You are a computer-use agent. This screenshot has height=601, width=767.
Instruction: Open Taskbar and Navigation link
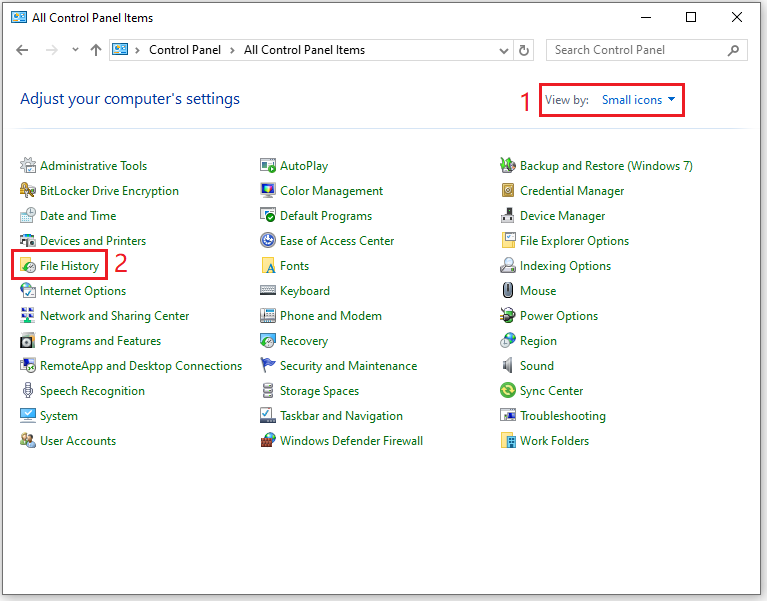[341, 415]
